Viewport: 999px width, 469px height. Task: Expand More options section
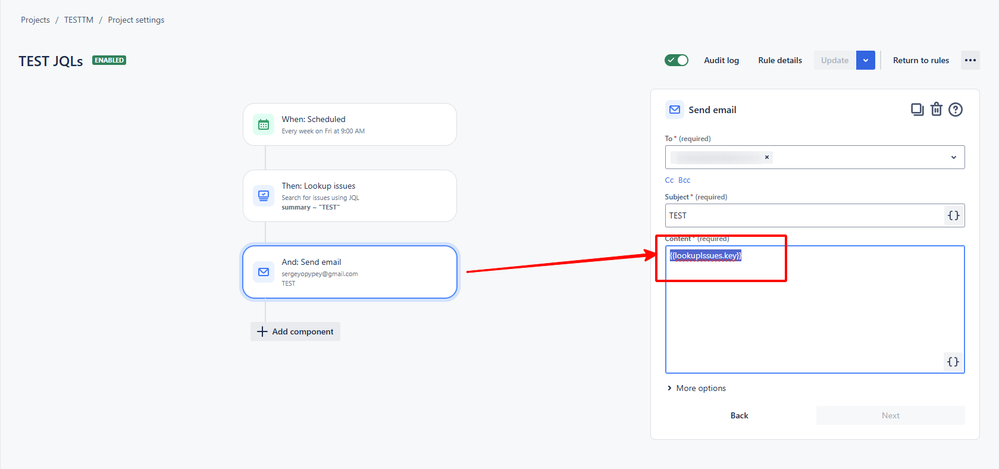pyautogui.click(x=696, y=388)
